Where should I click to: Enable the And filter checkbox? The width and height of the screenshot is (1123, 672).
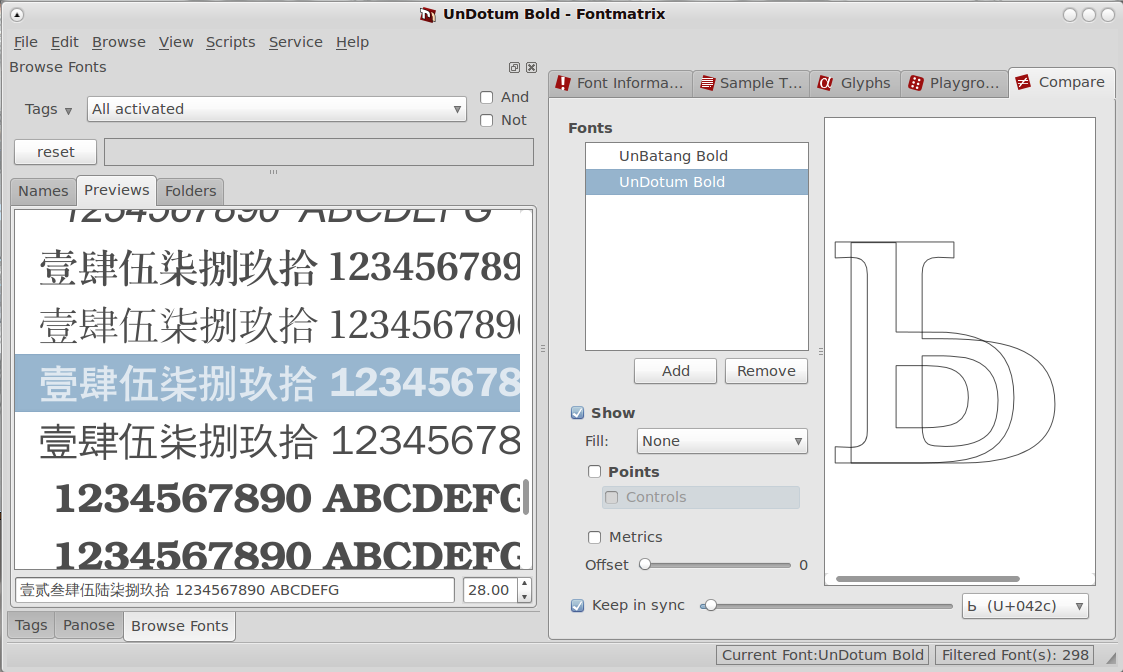(487, 97)
